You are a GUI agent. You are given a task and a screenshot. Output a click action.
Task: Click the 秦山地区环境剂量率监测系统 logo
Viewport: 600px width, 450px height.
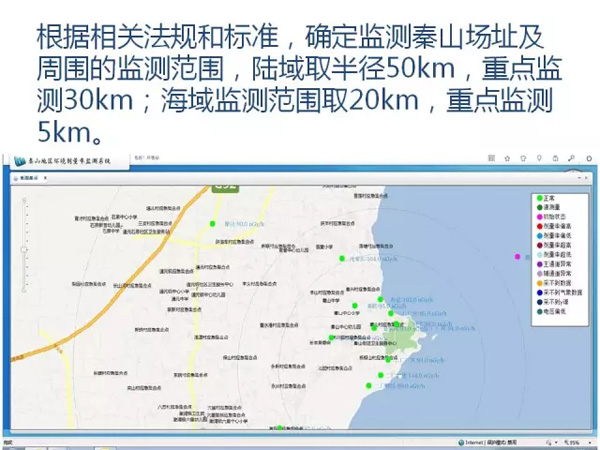(63, 161)
